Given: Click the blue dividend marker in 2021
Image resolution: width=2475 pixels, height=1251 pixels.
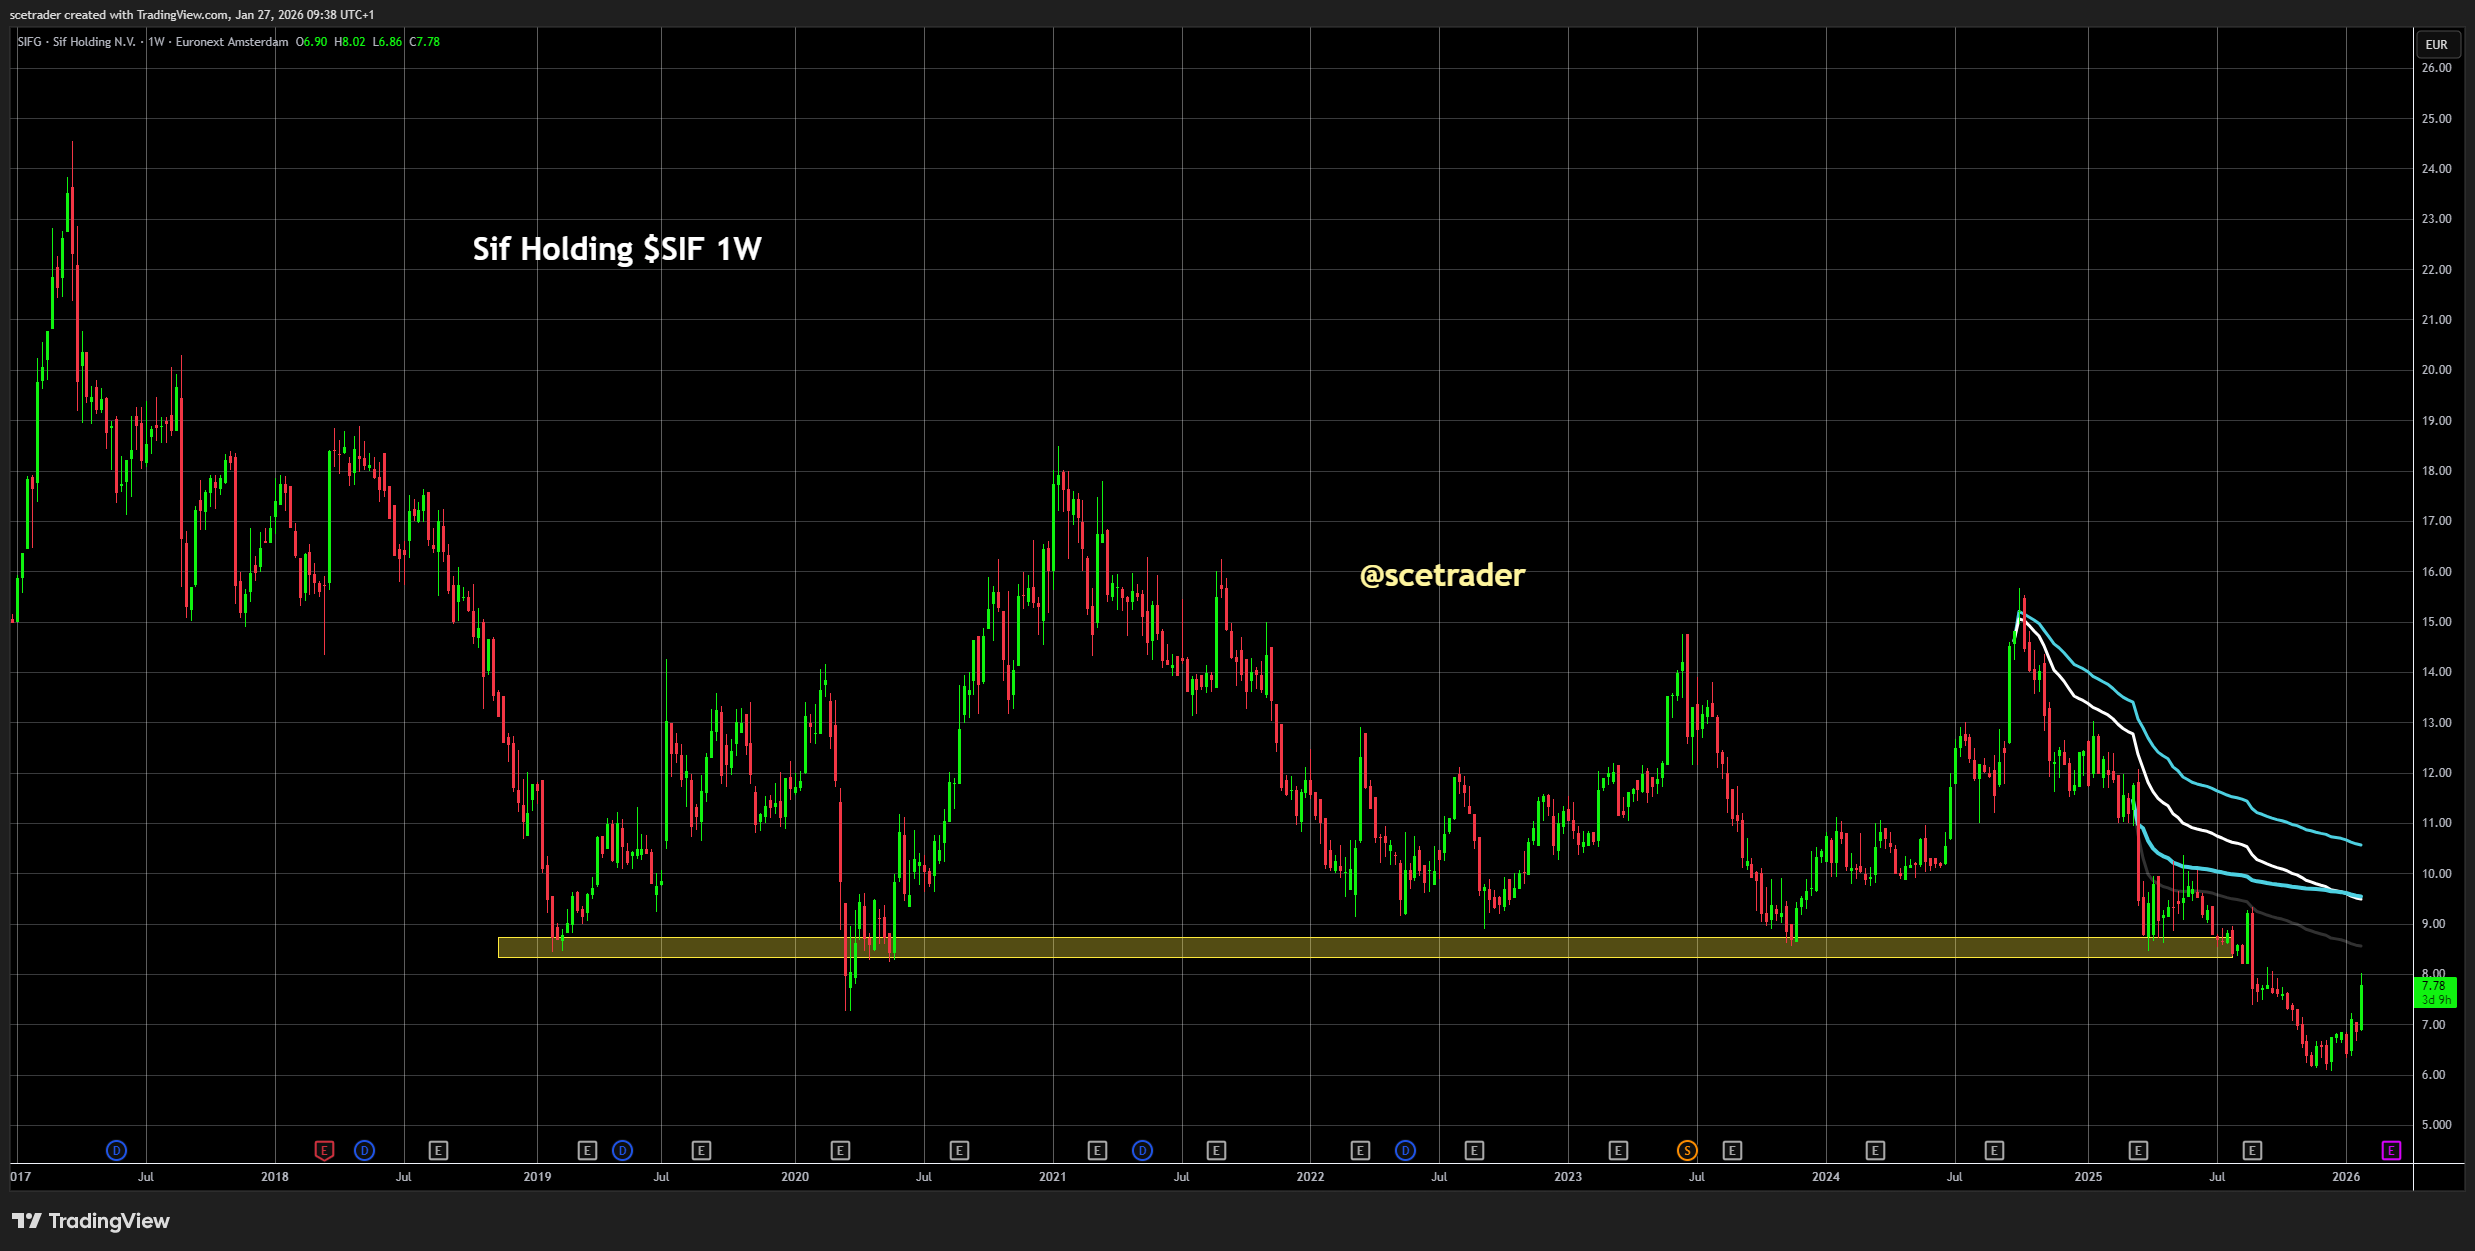Looking at the screenshot, I should pos(1142,1150).
